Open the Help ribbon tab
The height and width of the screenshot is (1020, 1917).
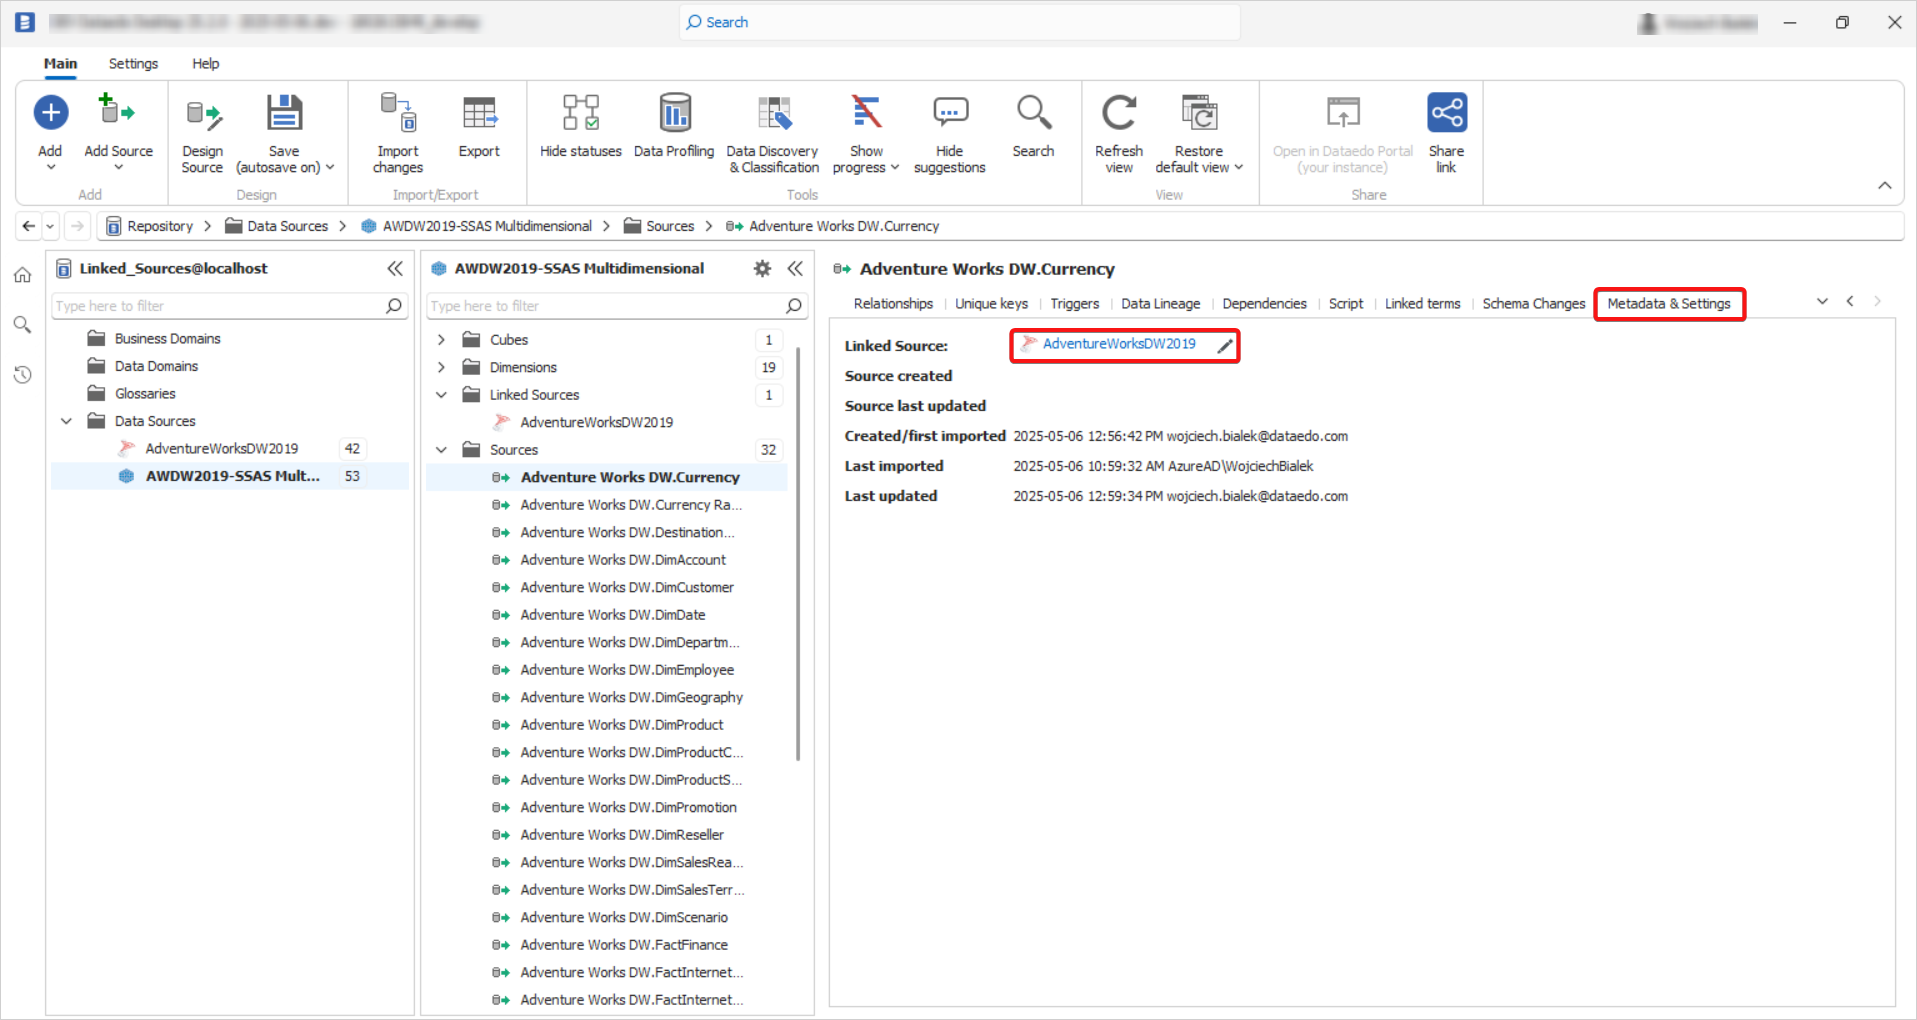(206, 63)
